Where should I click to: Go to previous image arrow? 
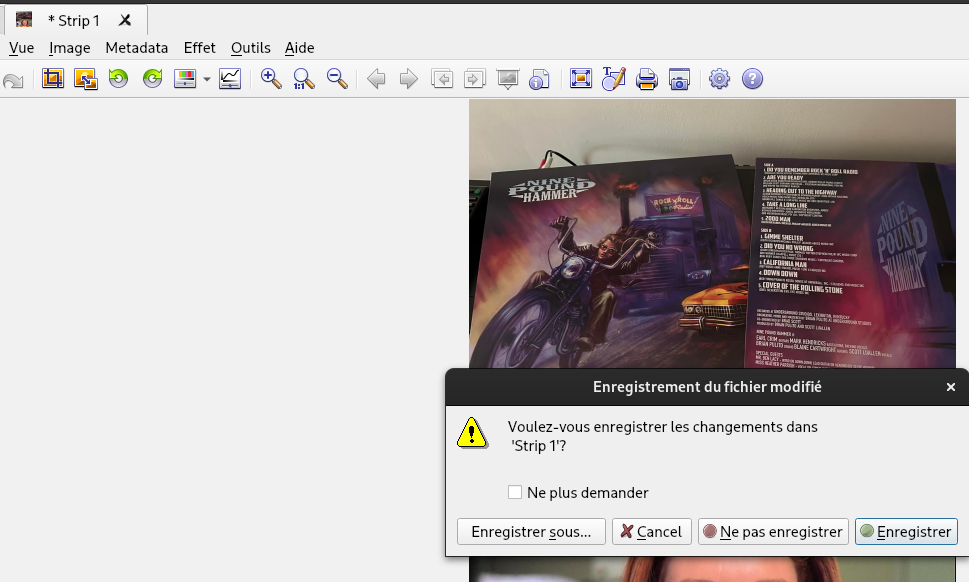click(x=376, y=78)
